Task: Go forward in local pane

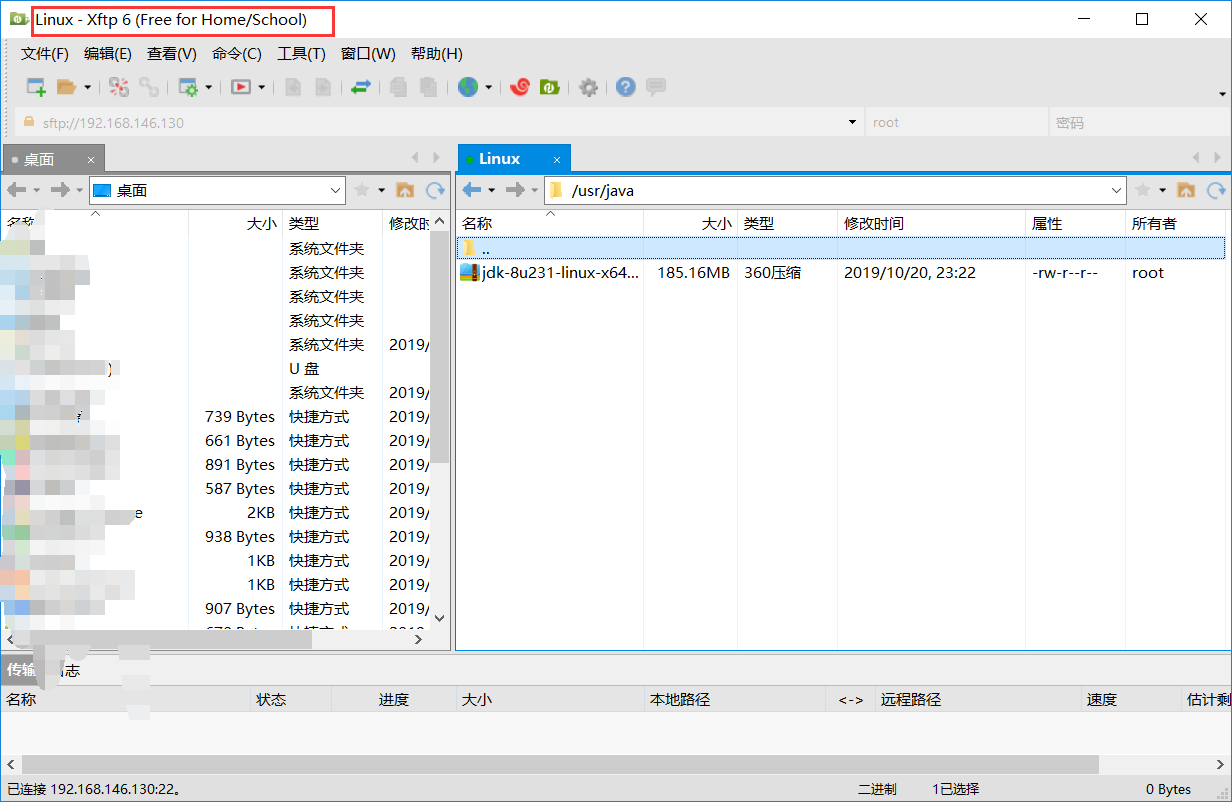Action: point(61,190)
